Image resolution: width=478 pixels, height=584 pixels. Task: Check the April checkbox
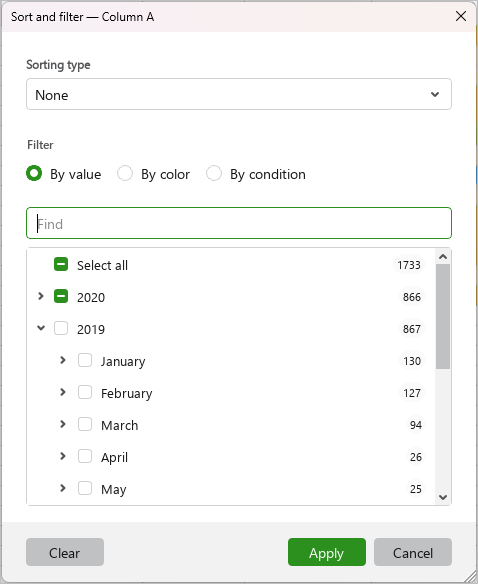pos(85,456)
